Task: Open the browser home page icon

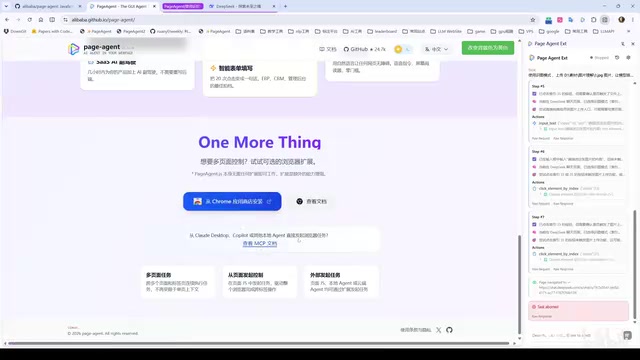Action: 41,20
